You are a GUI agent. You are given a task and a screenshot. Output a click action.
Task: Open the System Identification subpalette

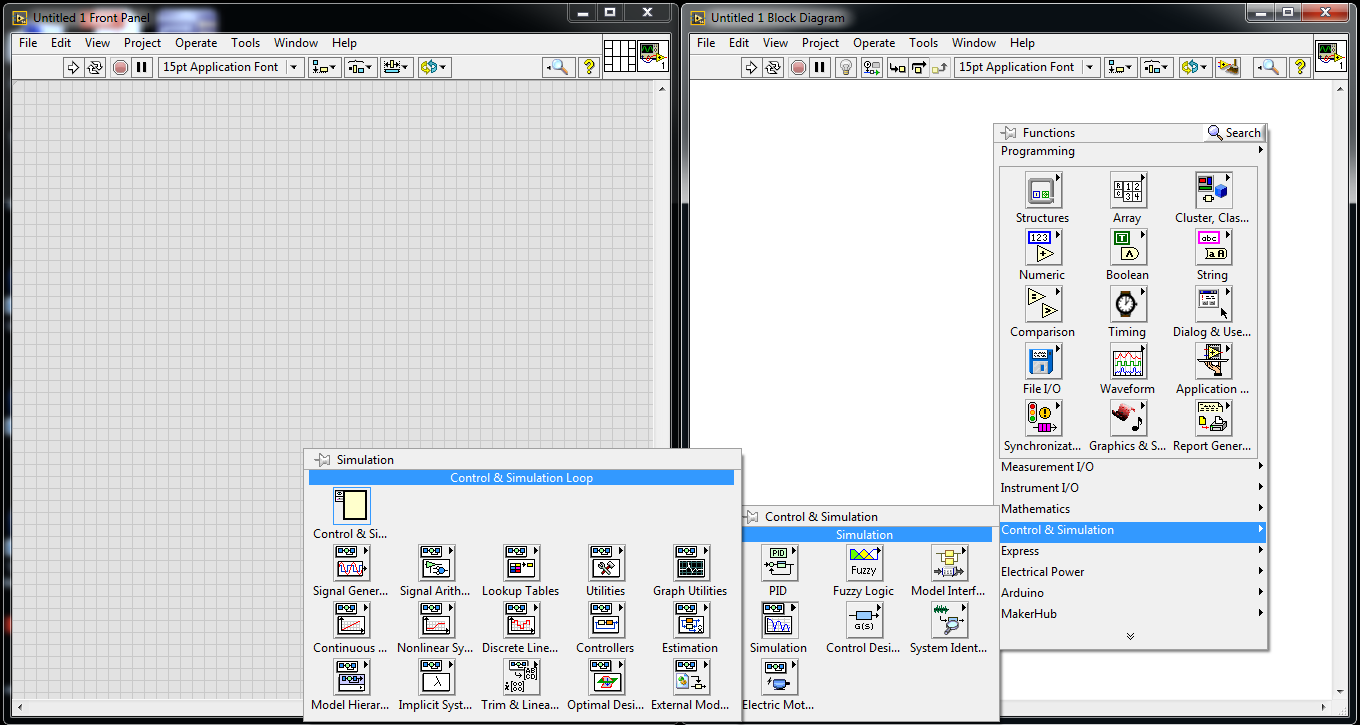coord(949,621)
